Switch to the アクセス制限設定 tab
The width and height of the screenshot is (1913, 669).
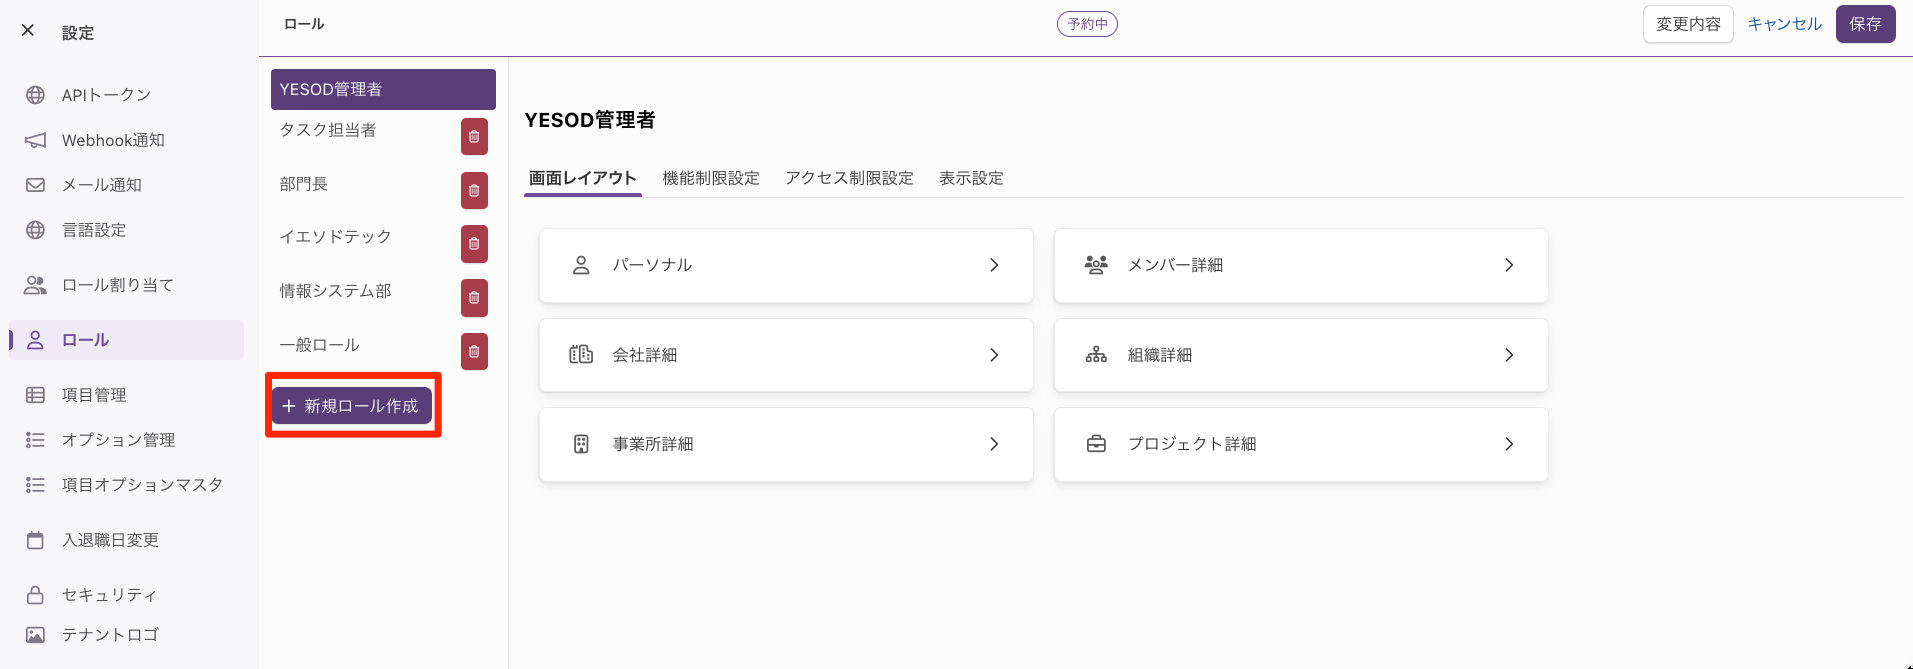[x=849, y=178]
